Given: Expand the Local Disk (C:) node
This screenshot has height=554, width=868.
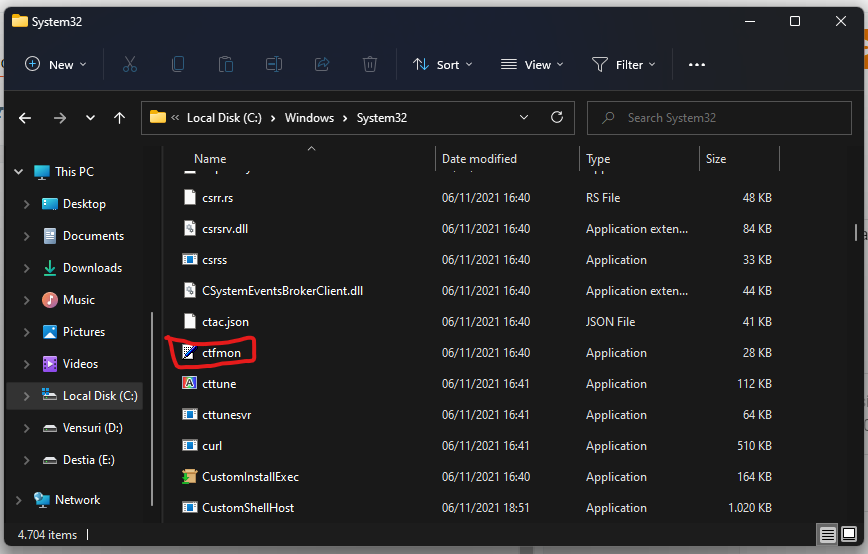Looking at the screenshot, I should coord(26,396).
